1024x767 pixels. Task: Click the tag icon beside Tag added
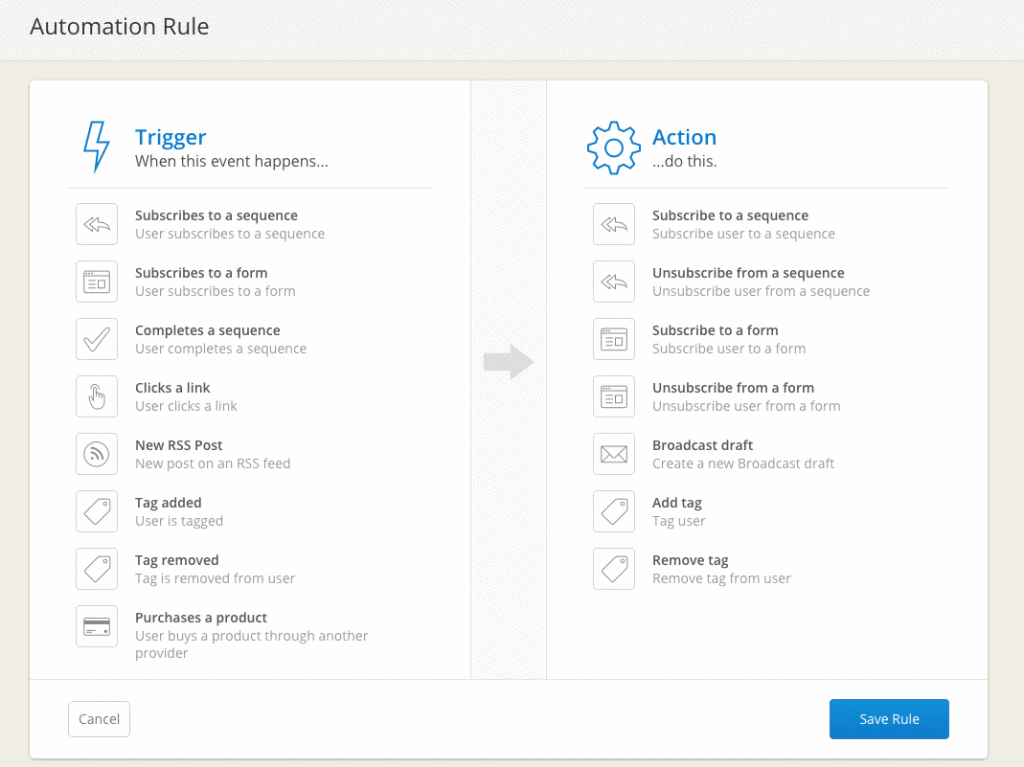97,511
